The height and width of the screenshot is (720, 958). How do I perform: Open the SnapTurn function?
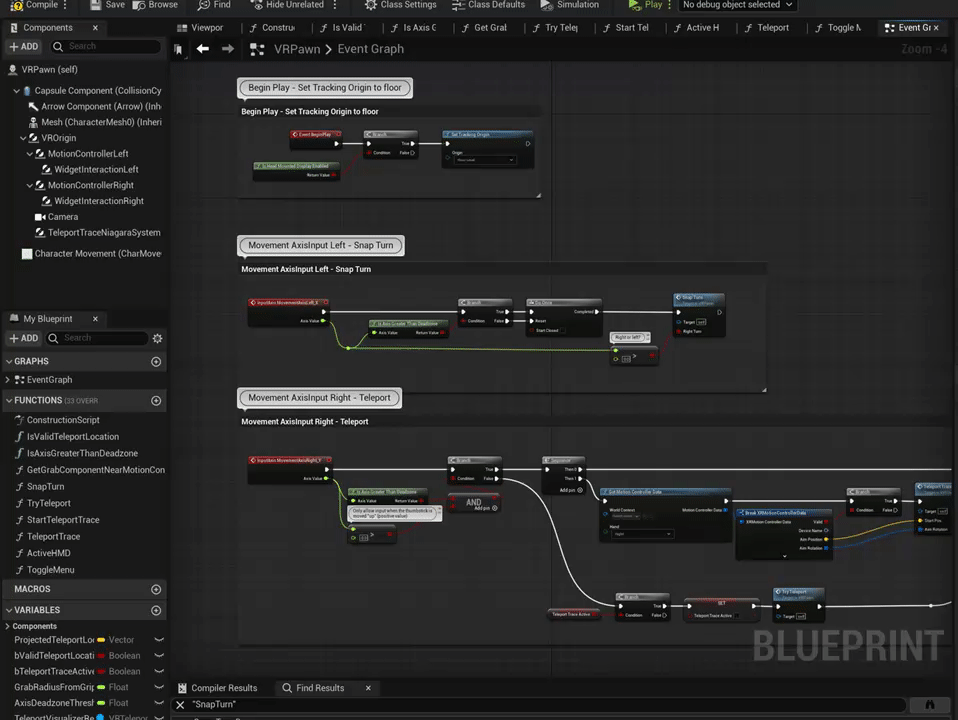tap(45, 487)
